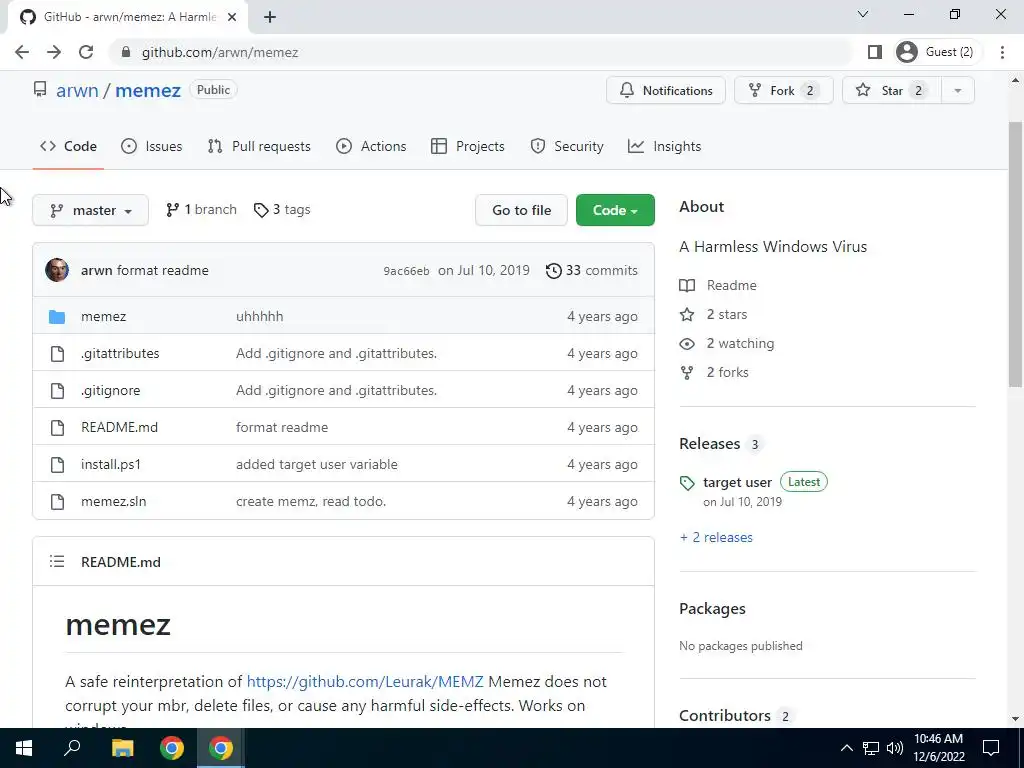Viewport: 1024px width, 768px height.
Task: Star the memez repository
Action: [x=892, y=90]
